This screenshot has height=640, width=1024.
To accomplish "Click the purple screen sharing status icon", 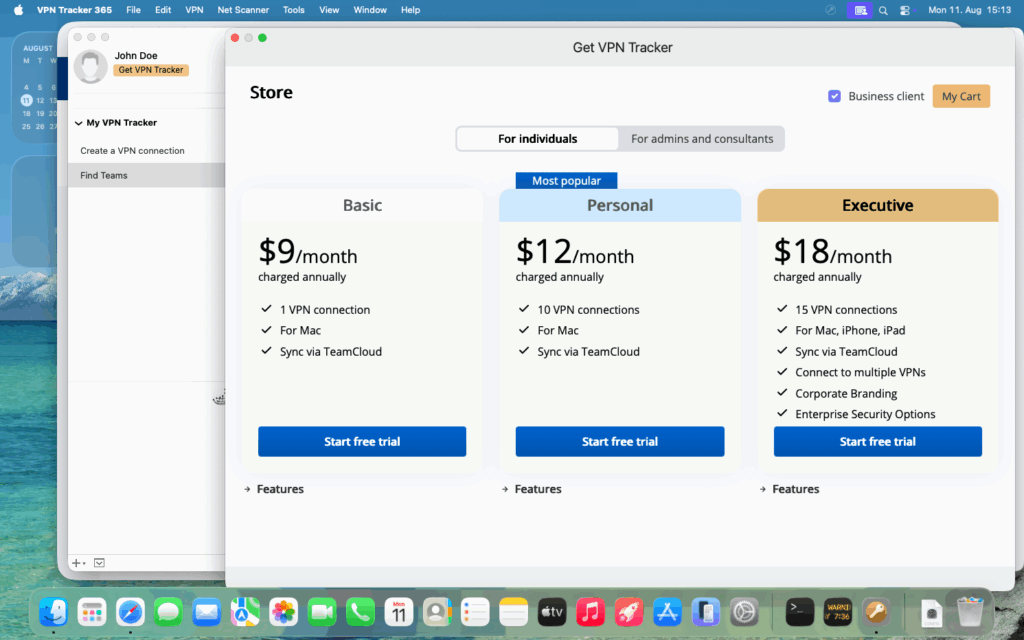I will tap(859, 10).
